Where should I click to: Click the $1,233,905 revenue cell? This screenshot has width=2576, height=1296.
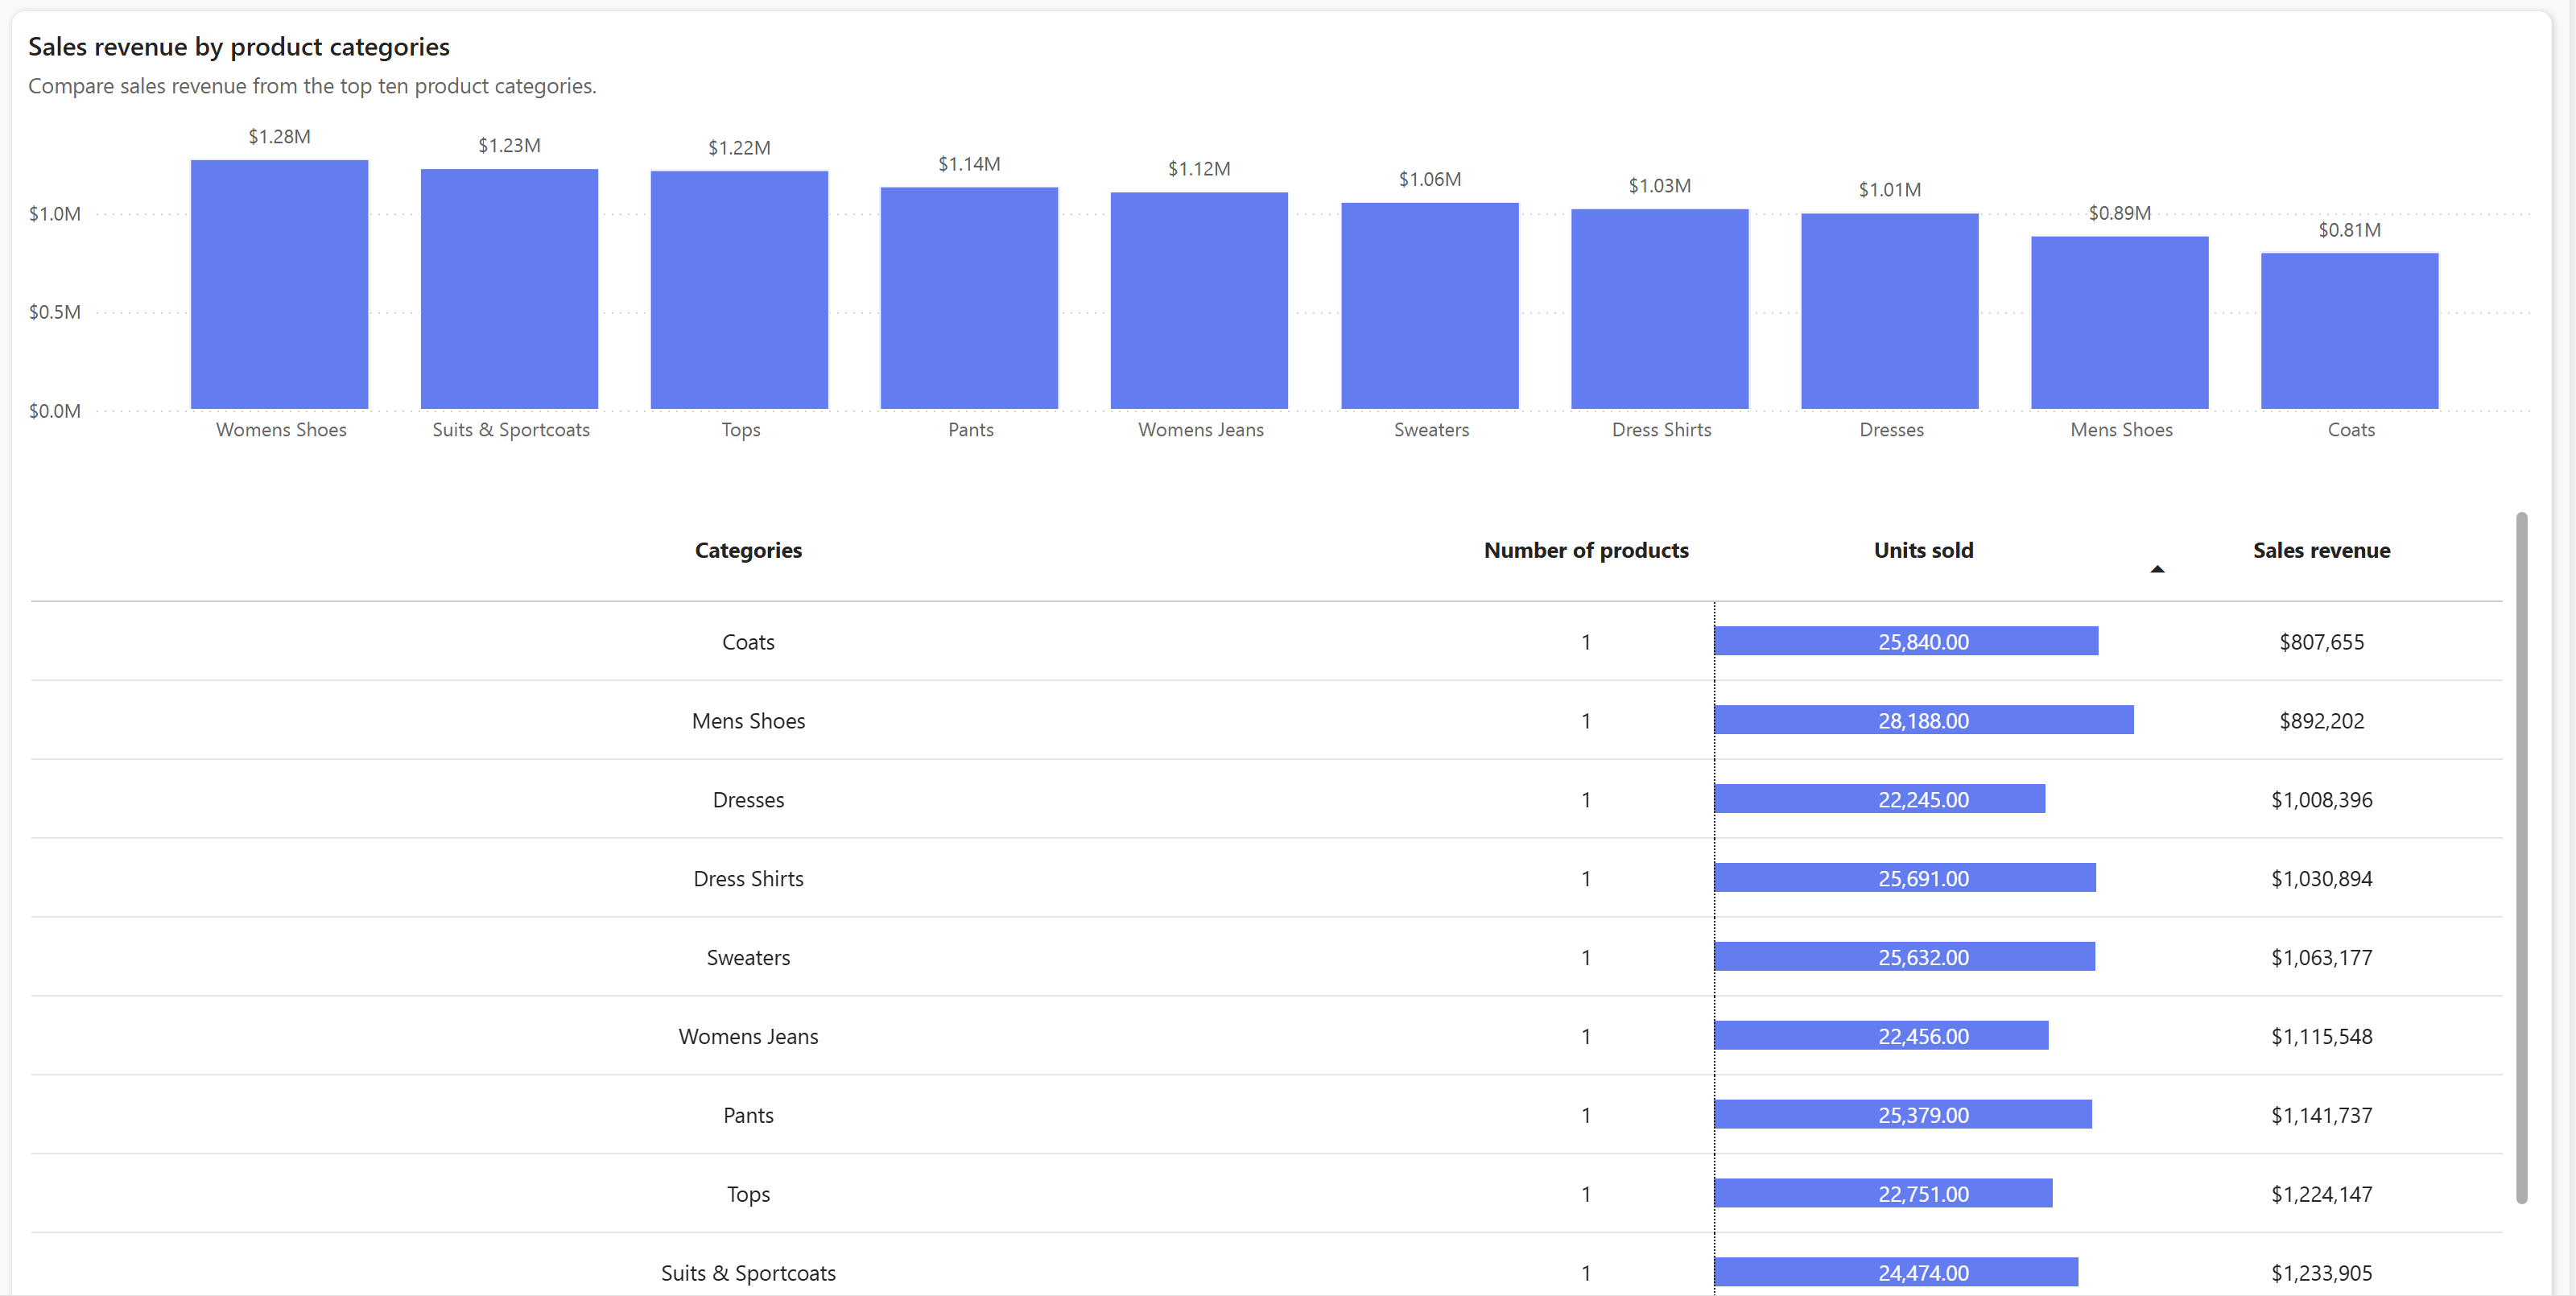coord(2321,1273)
